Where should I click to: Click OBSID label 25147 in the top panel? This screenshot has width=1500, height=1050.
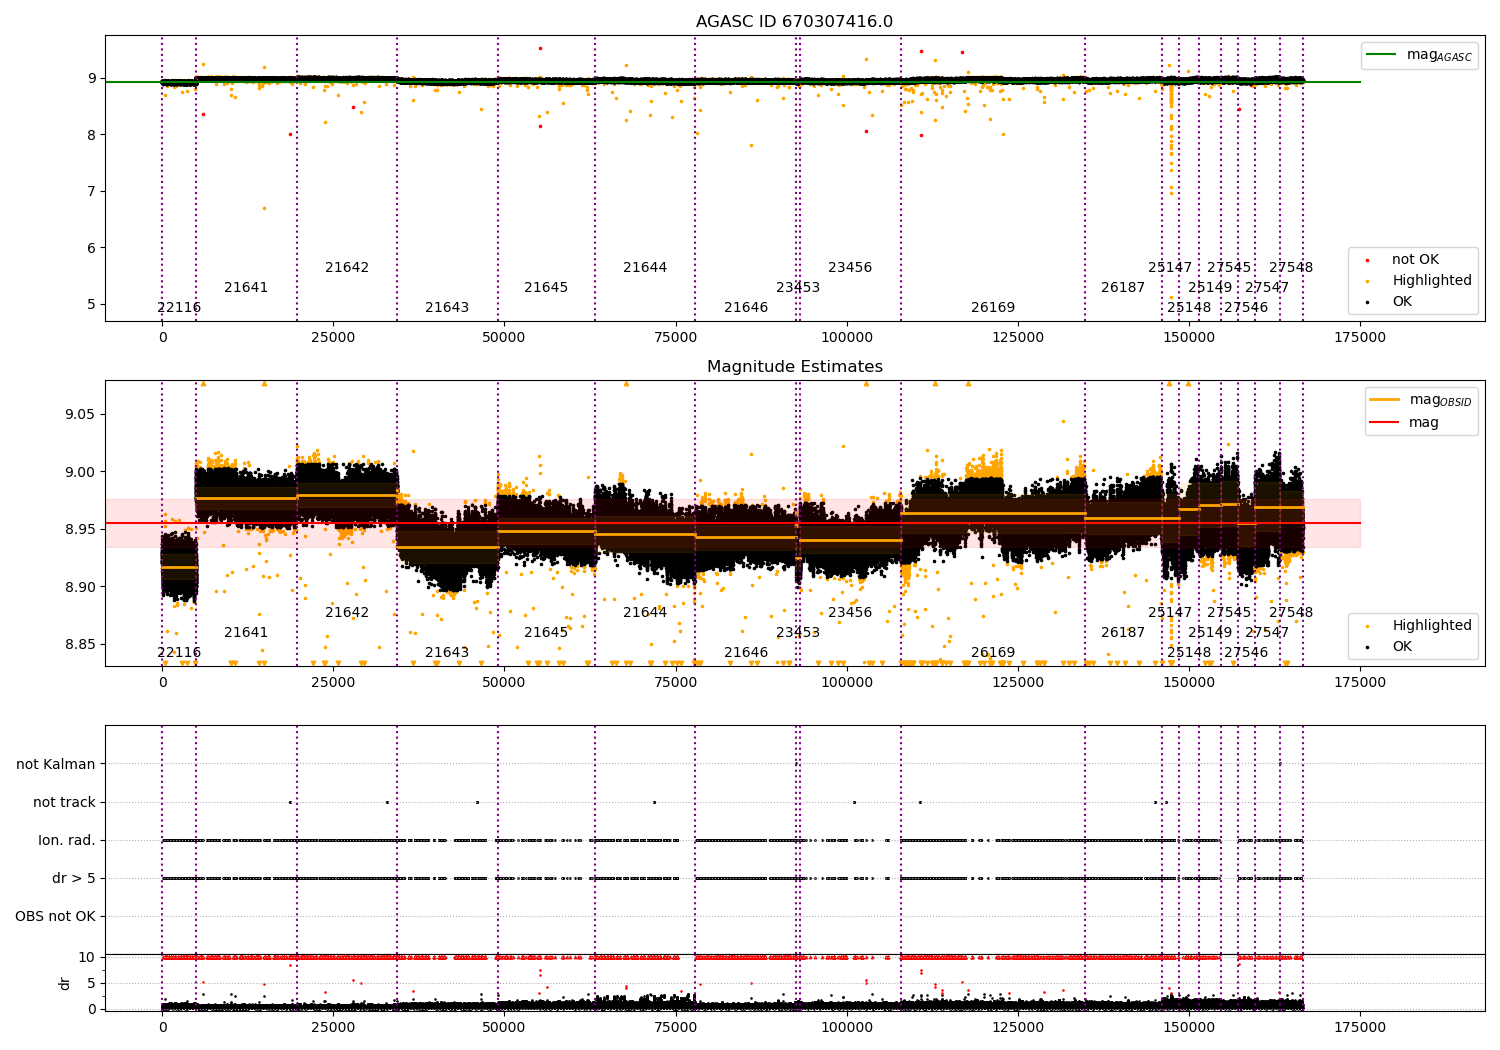click(1170, 267)
